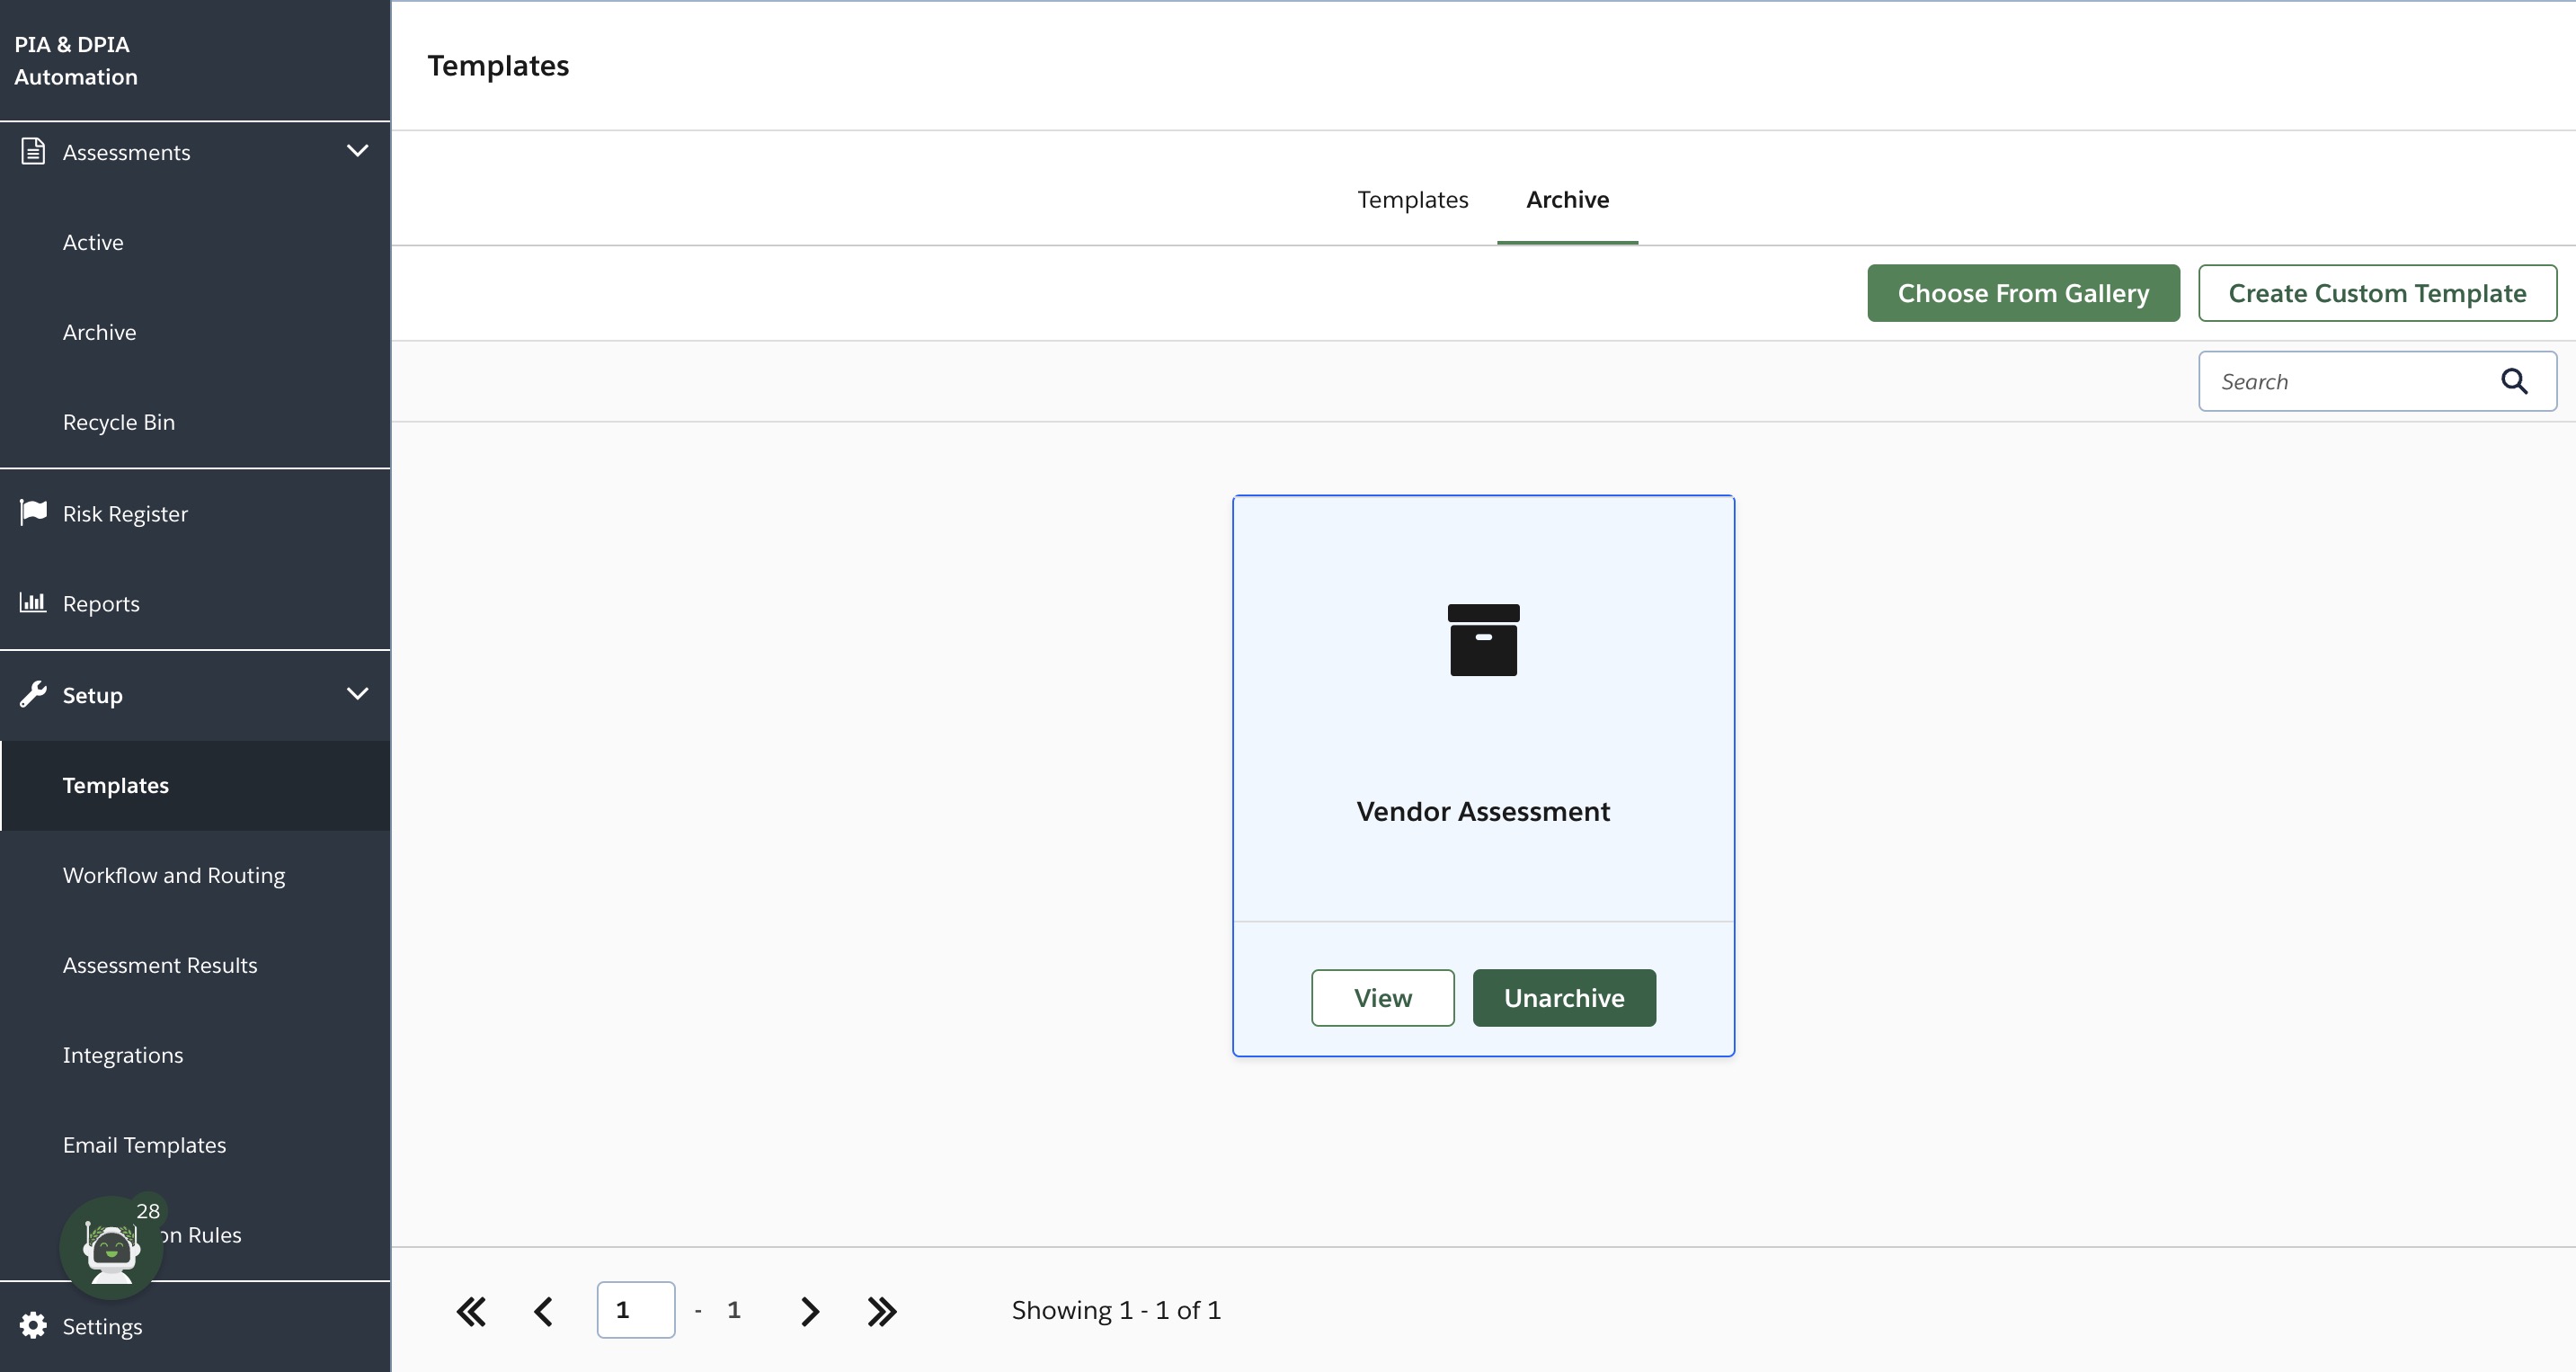The height and width of the screenshot is (1372, 2576).
Task: Click the Assessments document icon in sidebar
Action: coord(33,151)
